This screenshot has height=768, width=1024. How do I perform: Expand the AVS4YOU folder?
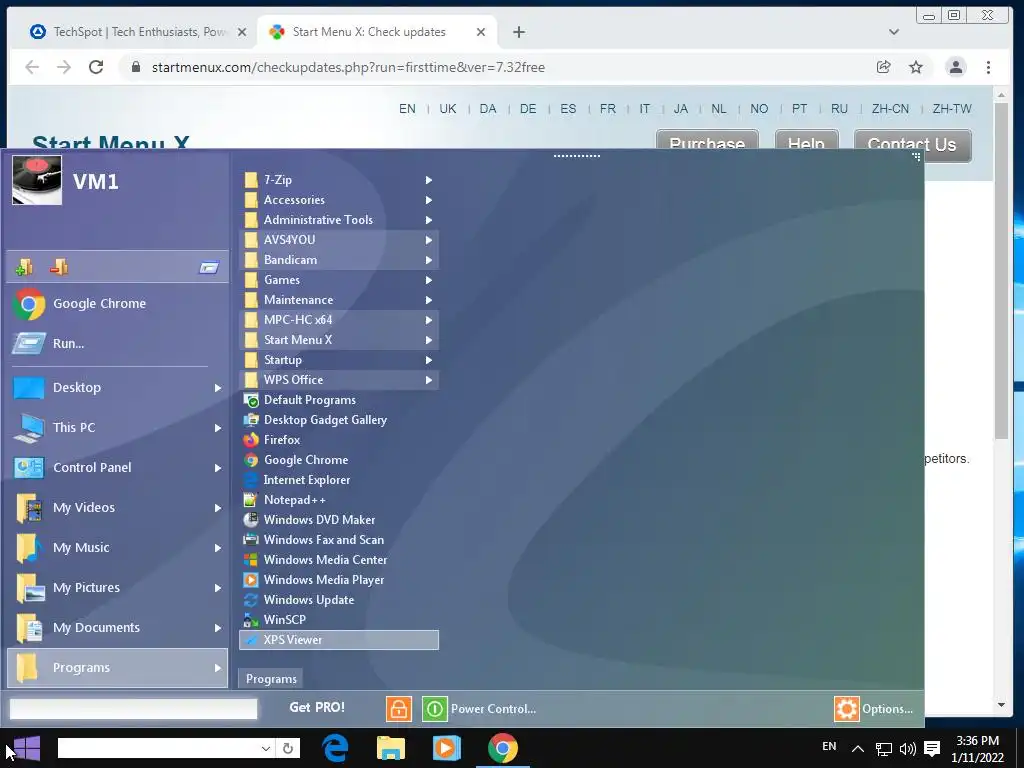339,240
